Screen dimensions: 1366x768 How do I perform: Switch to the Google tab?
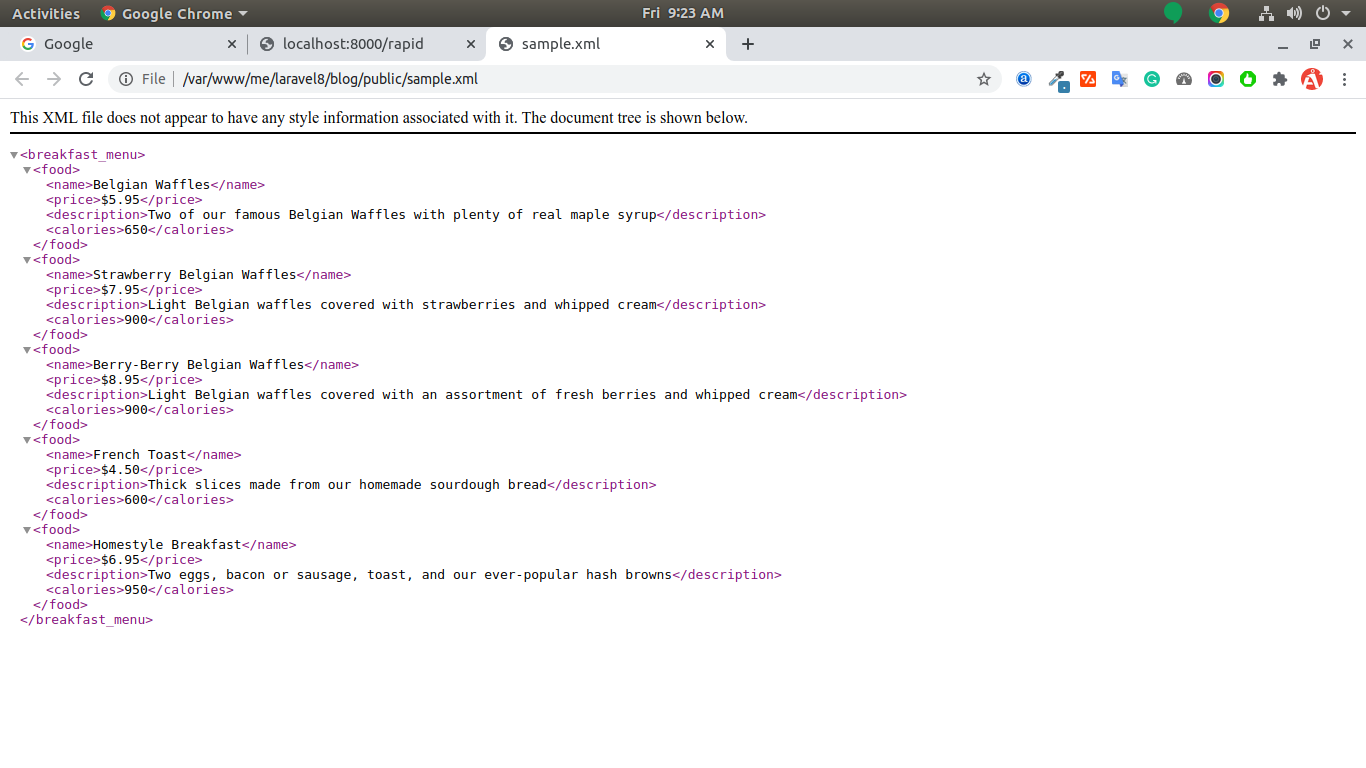coord(120,44)
